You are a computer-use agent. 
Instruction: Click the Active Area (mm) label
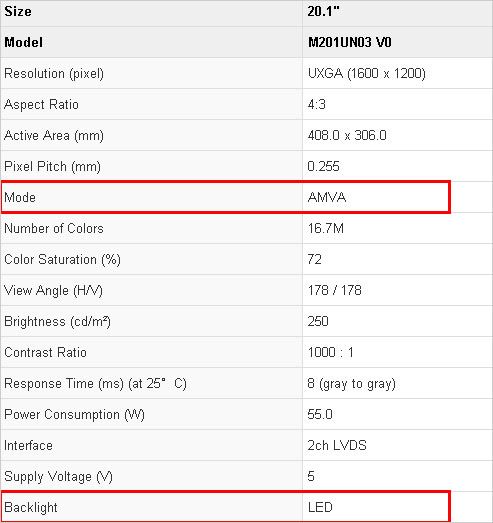[x=54, y=136]
